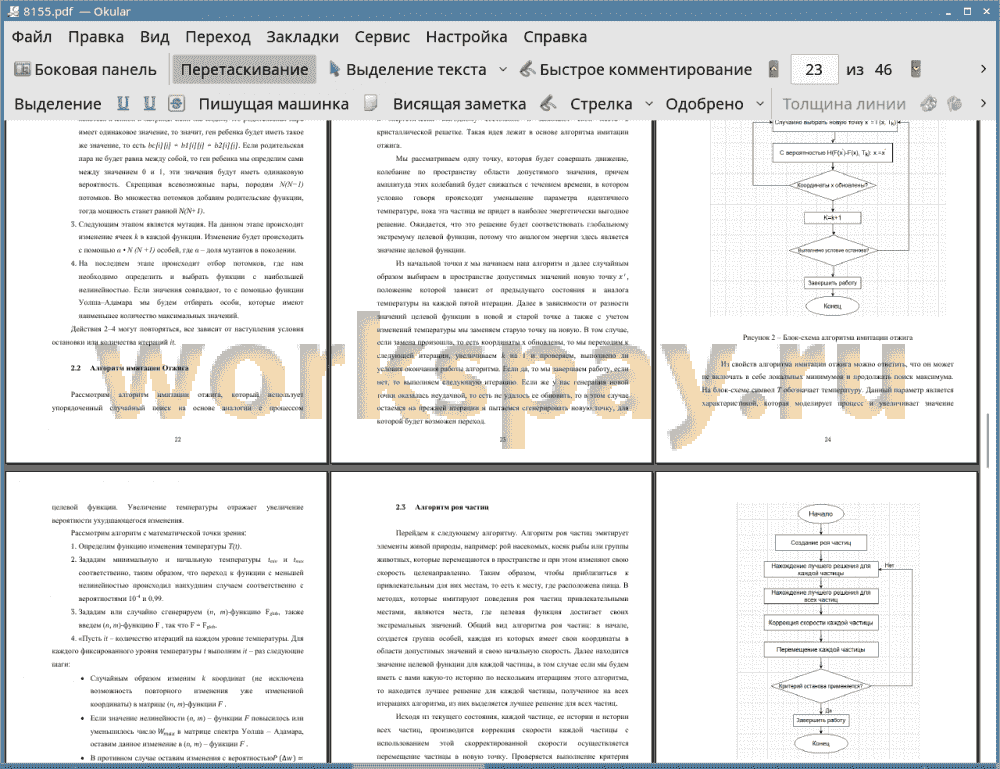This screenshot has height=769, width=1000.
Task: Open the Справка menu
Action: click(555, 37)
